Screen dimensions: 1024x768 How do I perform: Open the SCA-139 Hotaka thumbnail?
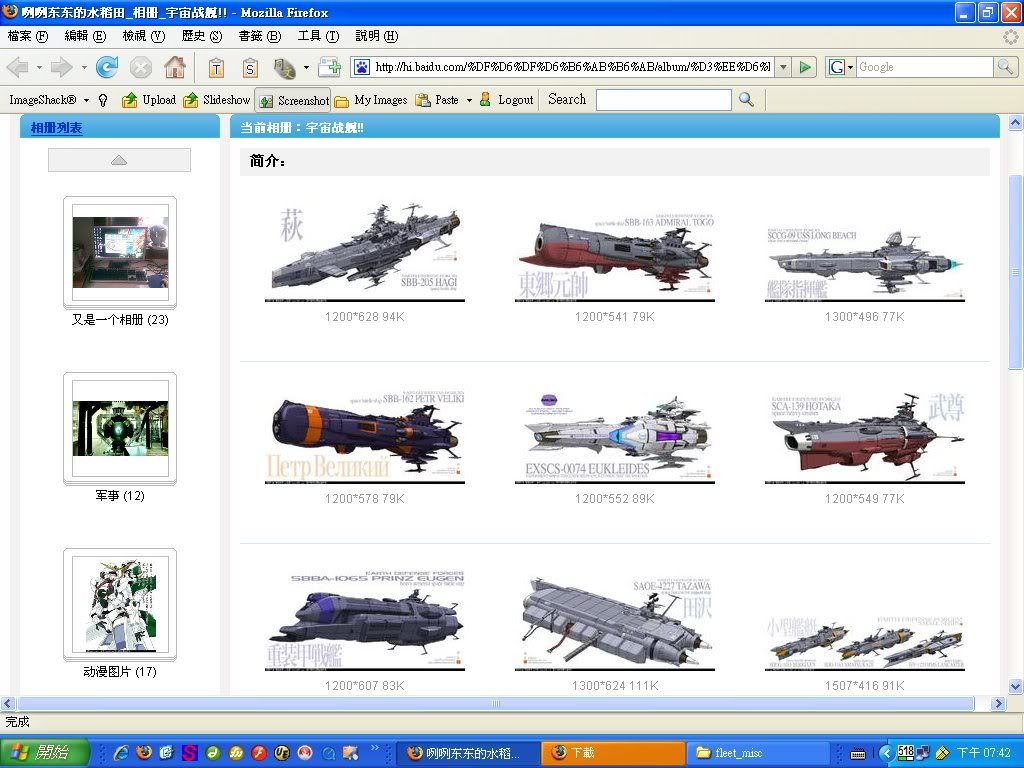pos(865,438)
